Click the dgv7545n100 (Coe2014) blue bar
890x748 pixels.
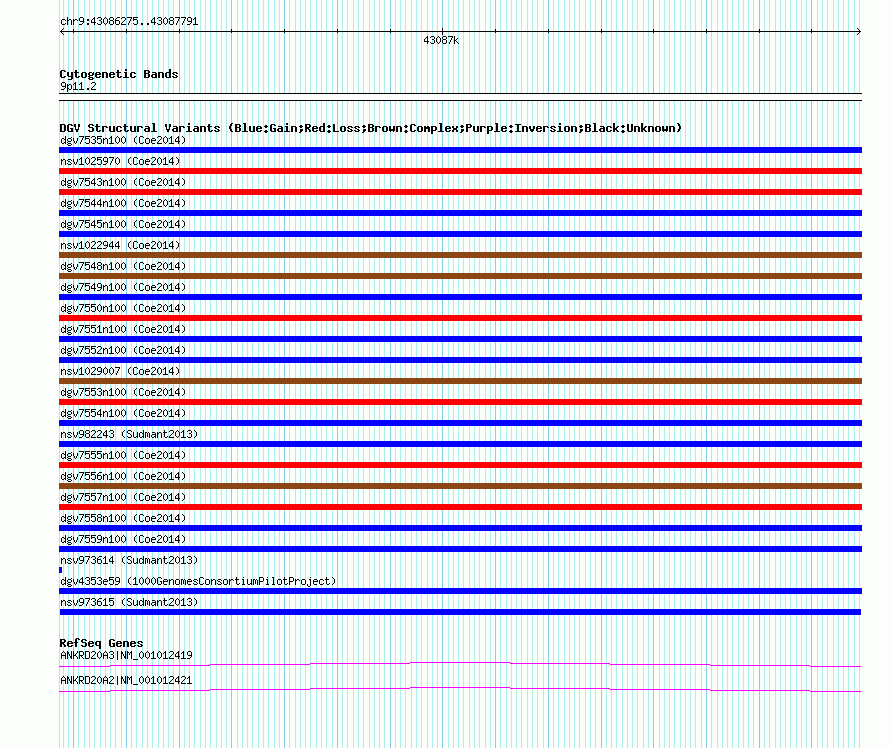click(x=460, y=234)
